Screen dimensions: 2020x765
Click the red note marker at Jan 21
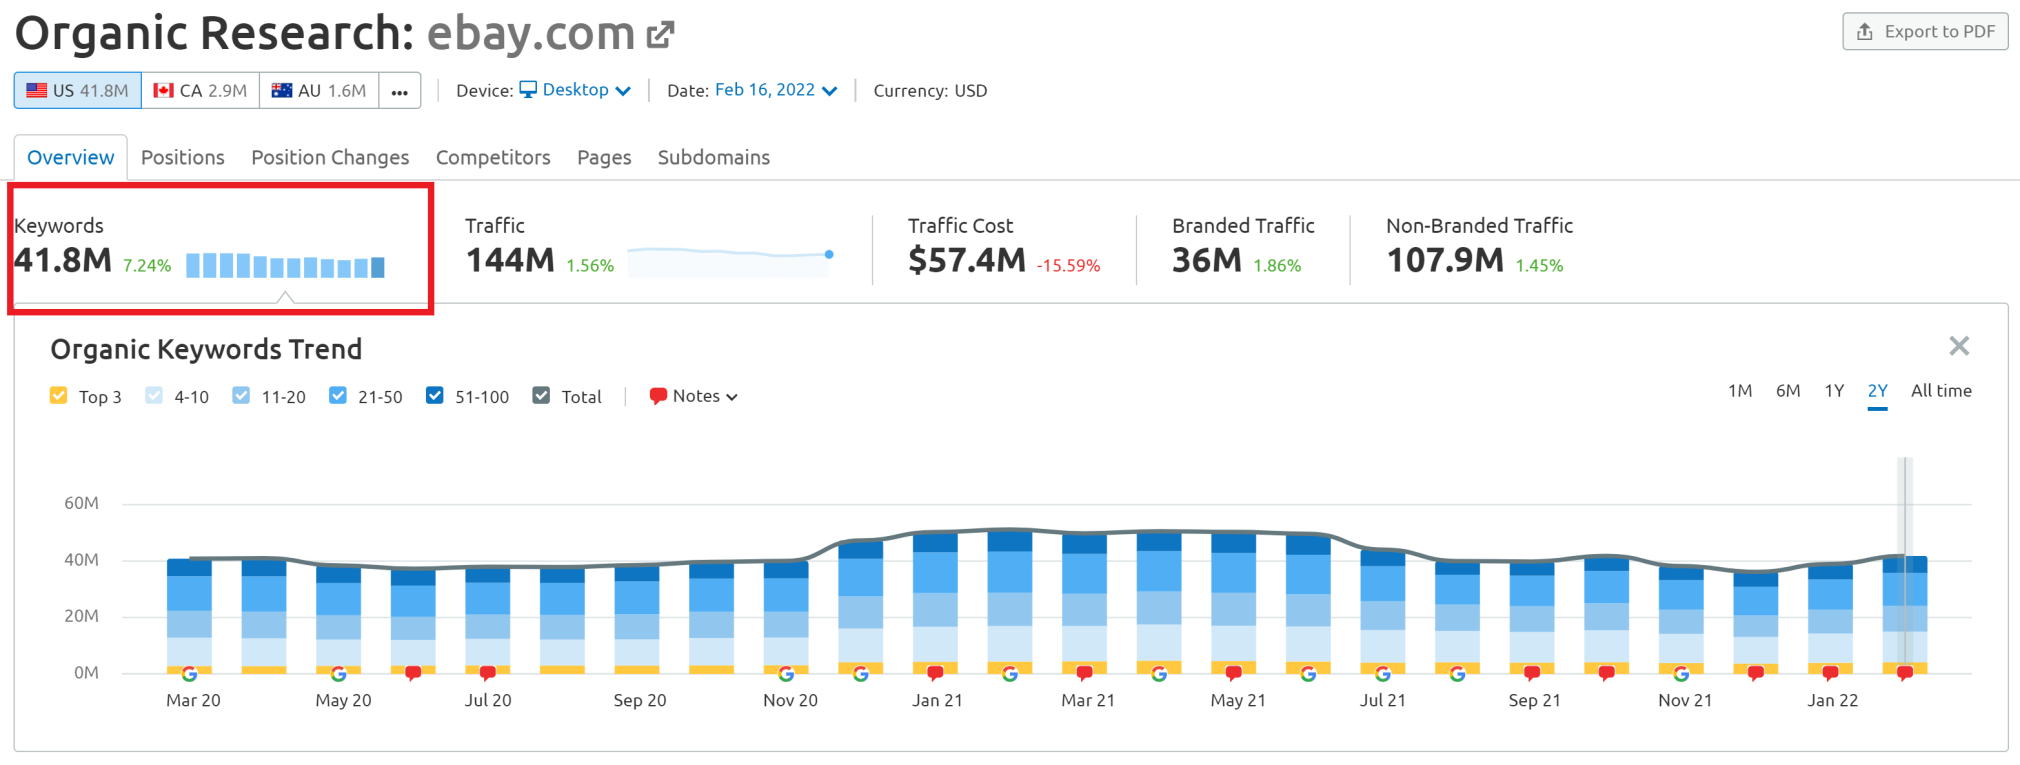pos(935,673)
